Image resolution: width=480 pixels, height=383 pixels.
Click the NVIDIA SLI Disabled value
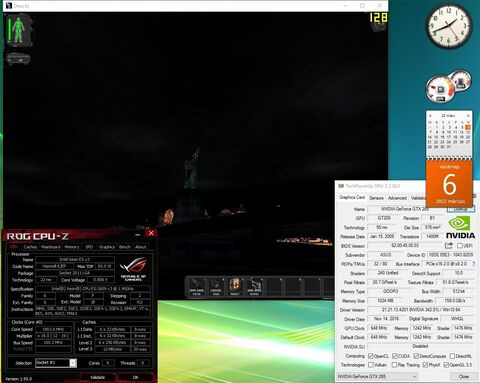[421, 346]
